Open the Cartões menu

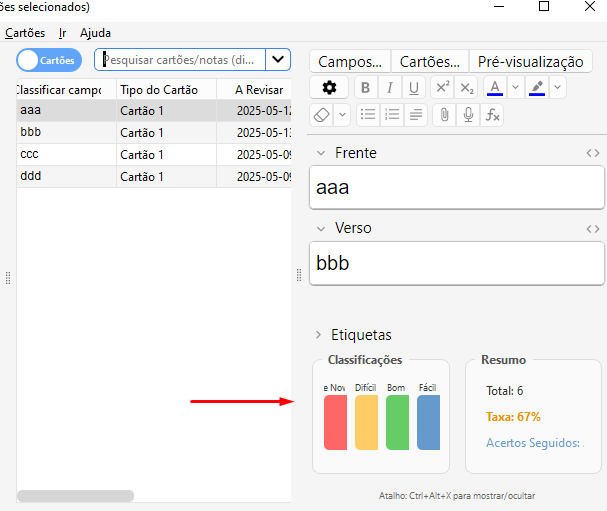coord(25,33)
